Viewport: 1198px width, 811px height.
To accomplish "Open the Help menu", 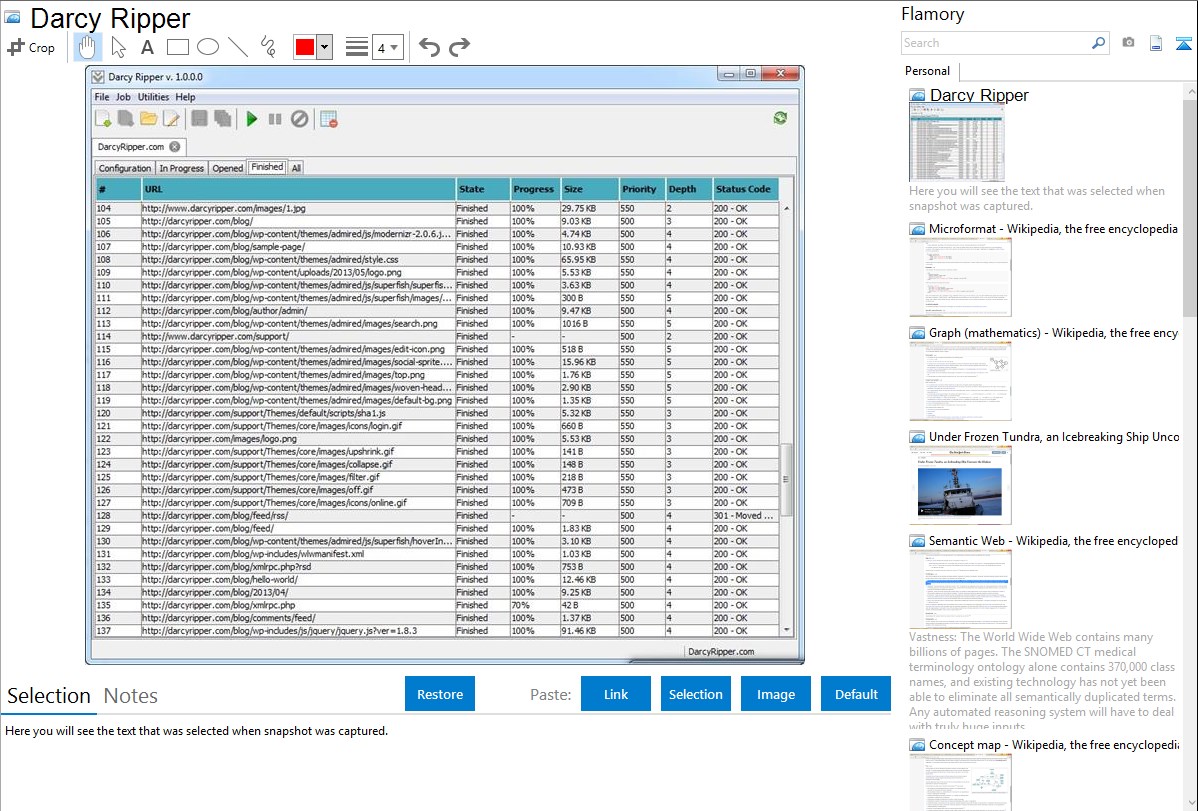I will 185,97.
